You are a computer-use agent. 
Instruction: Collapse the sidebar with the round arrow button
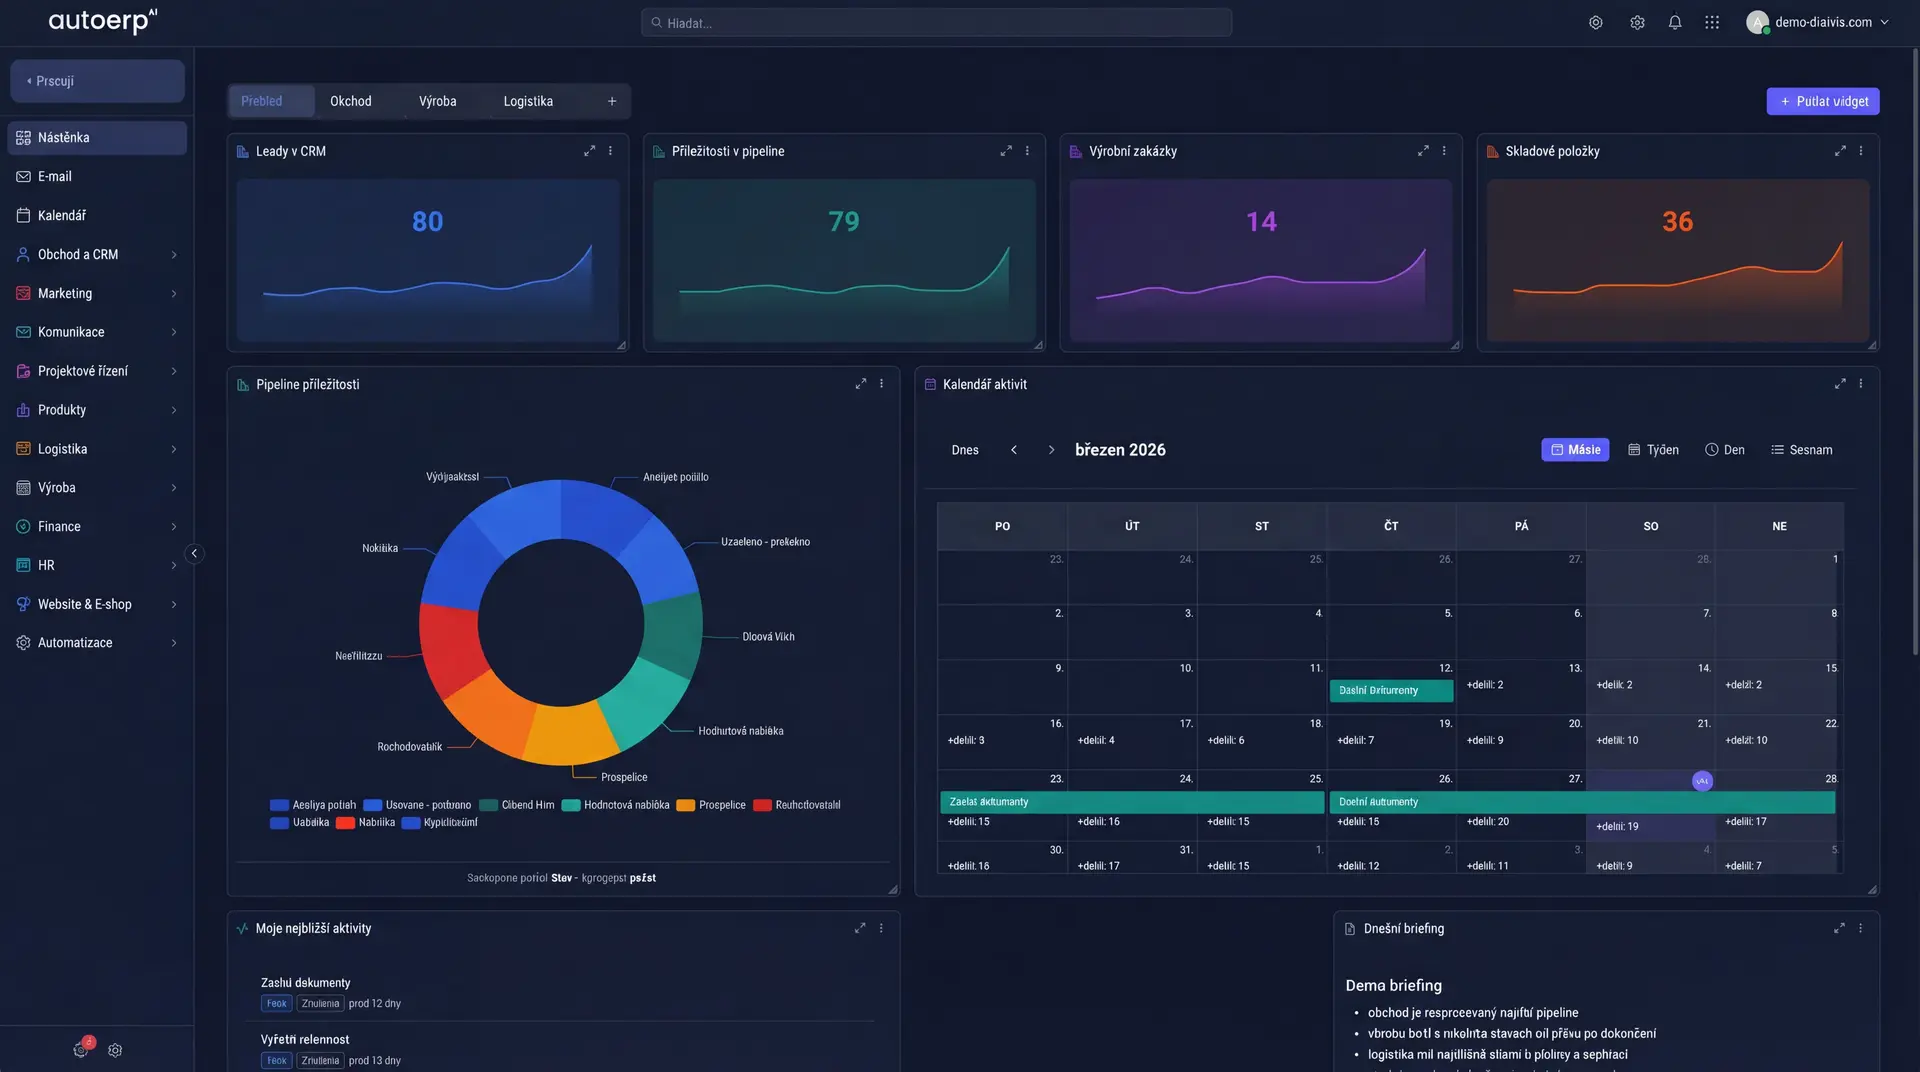195,554
